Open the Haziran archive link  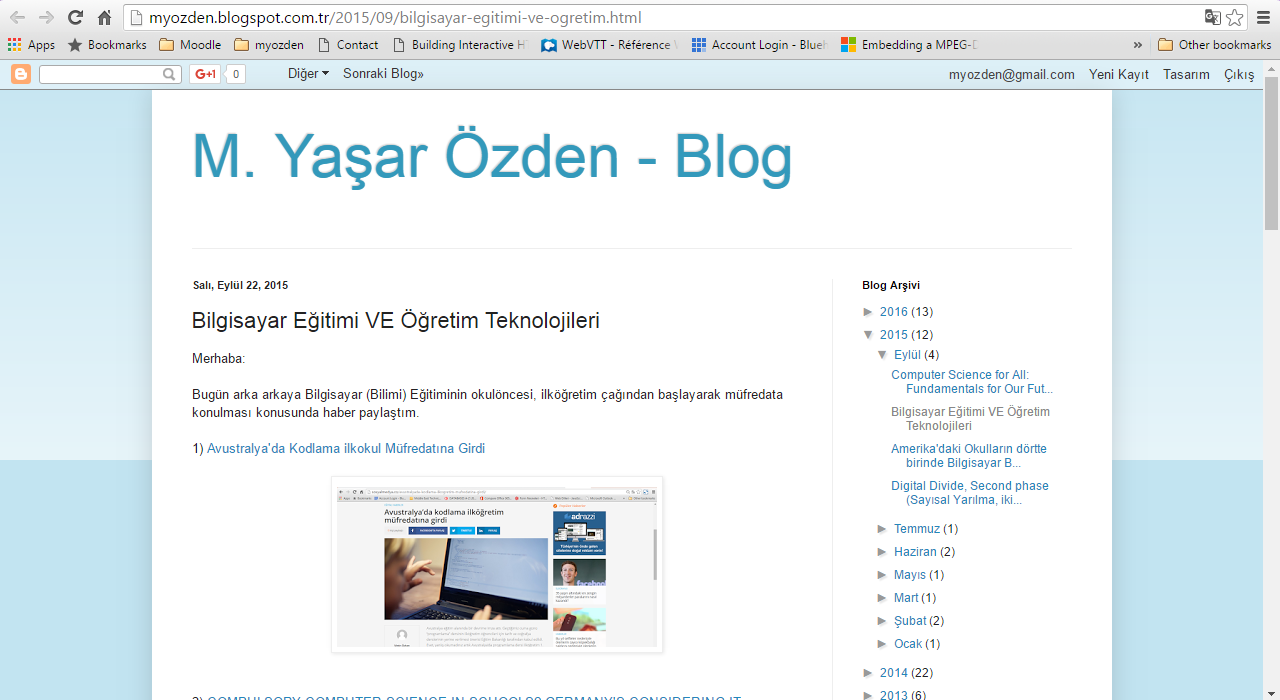coord(916,552)
